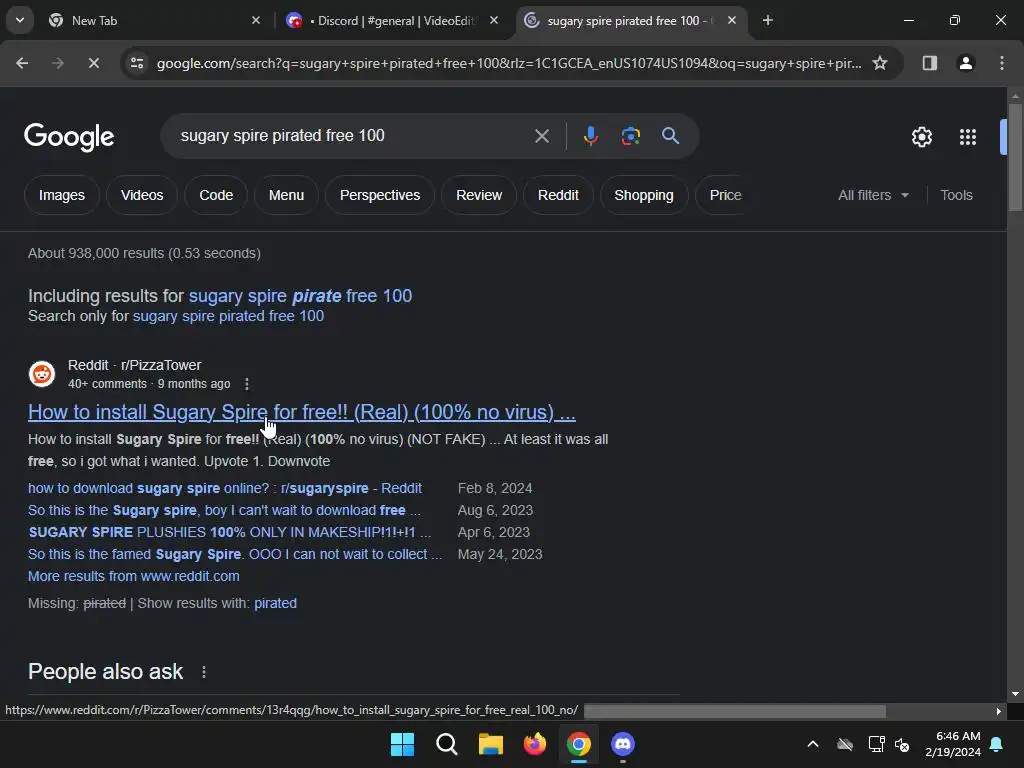Show results with pirated

[276, 603]
